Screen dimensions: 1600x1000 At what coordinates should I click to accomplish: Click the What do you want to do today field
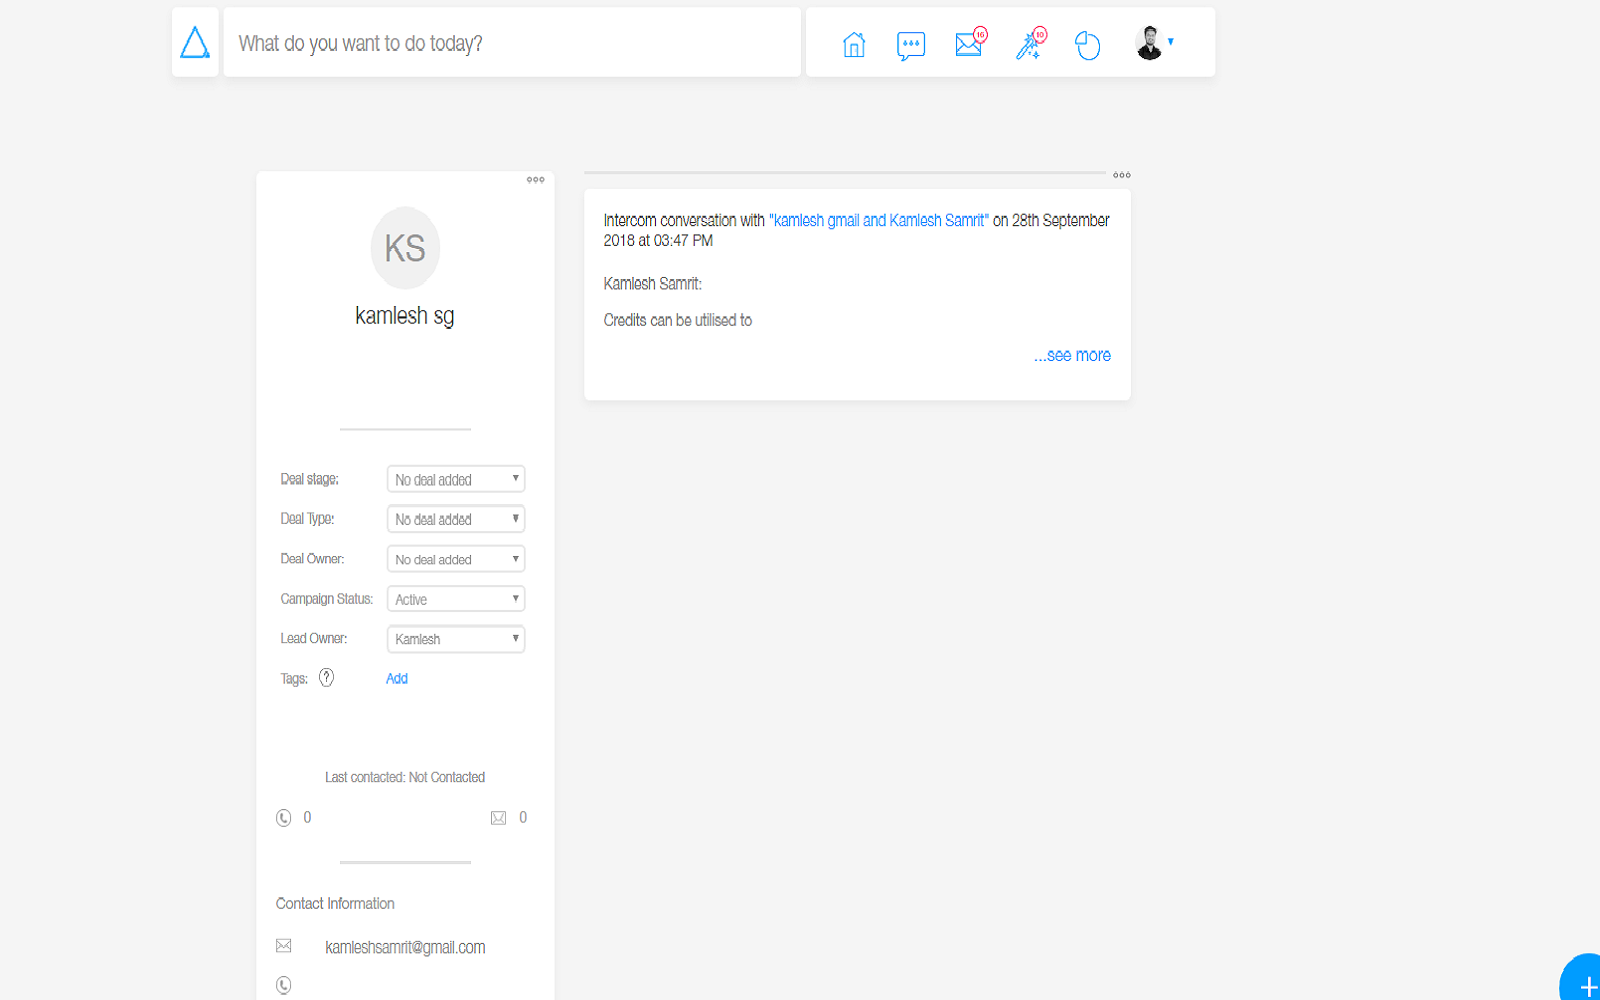coord(512,42)
